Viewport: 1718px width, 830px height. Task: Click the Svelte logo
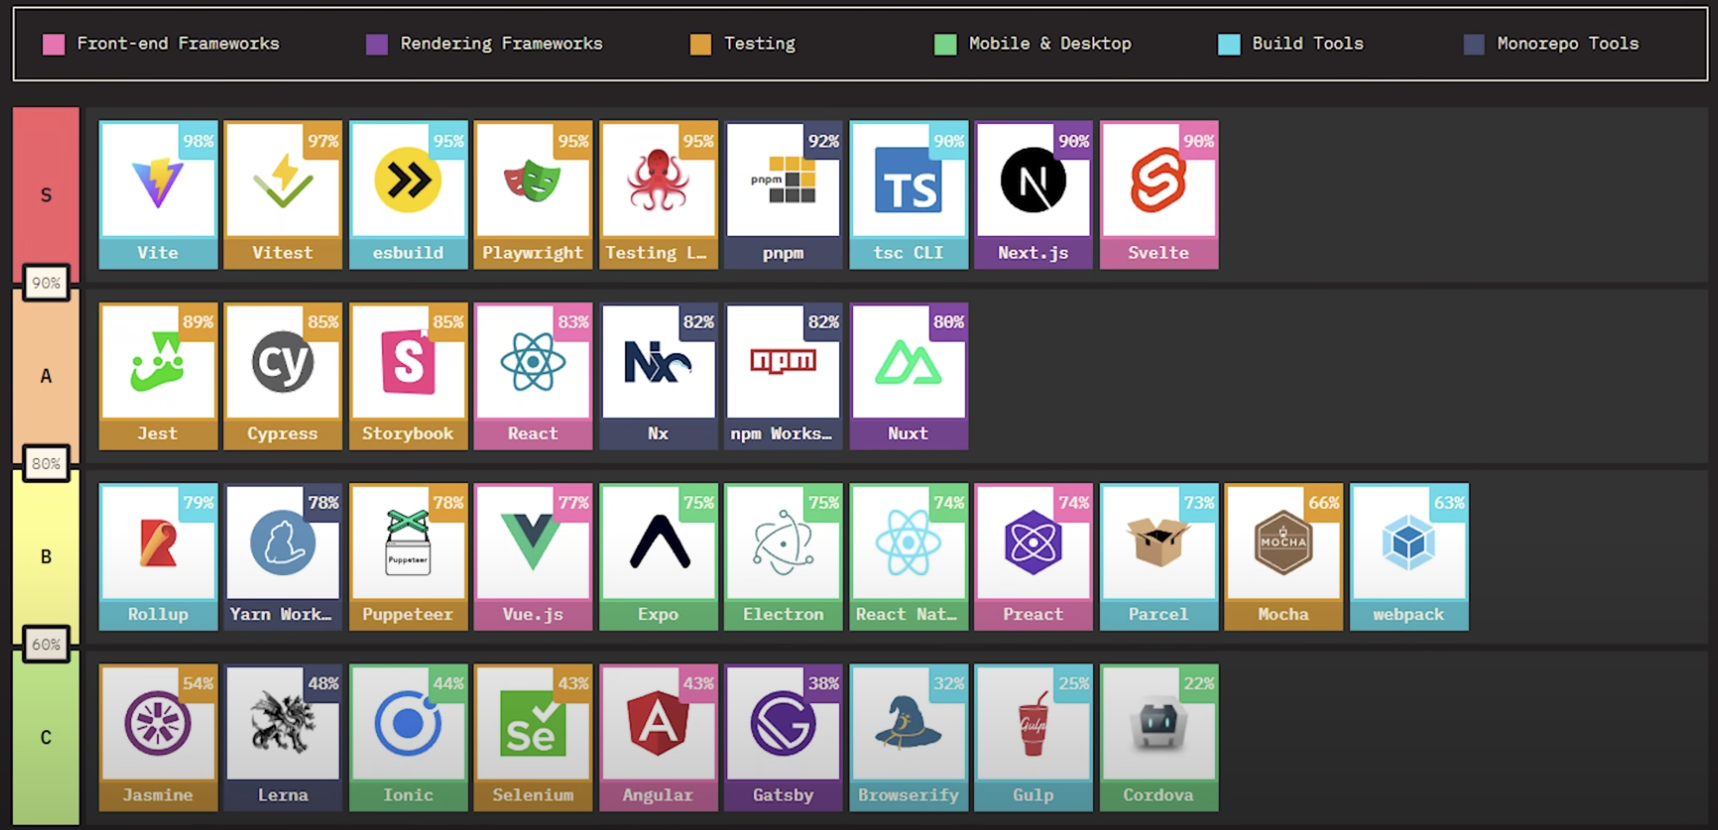pyautogui.click(x=1158, y=181)
